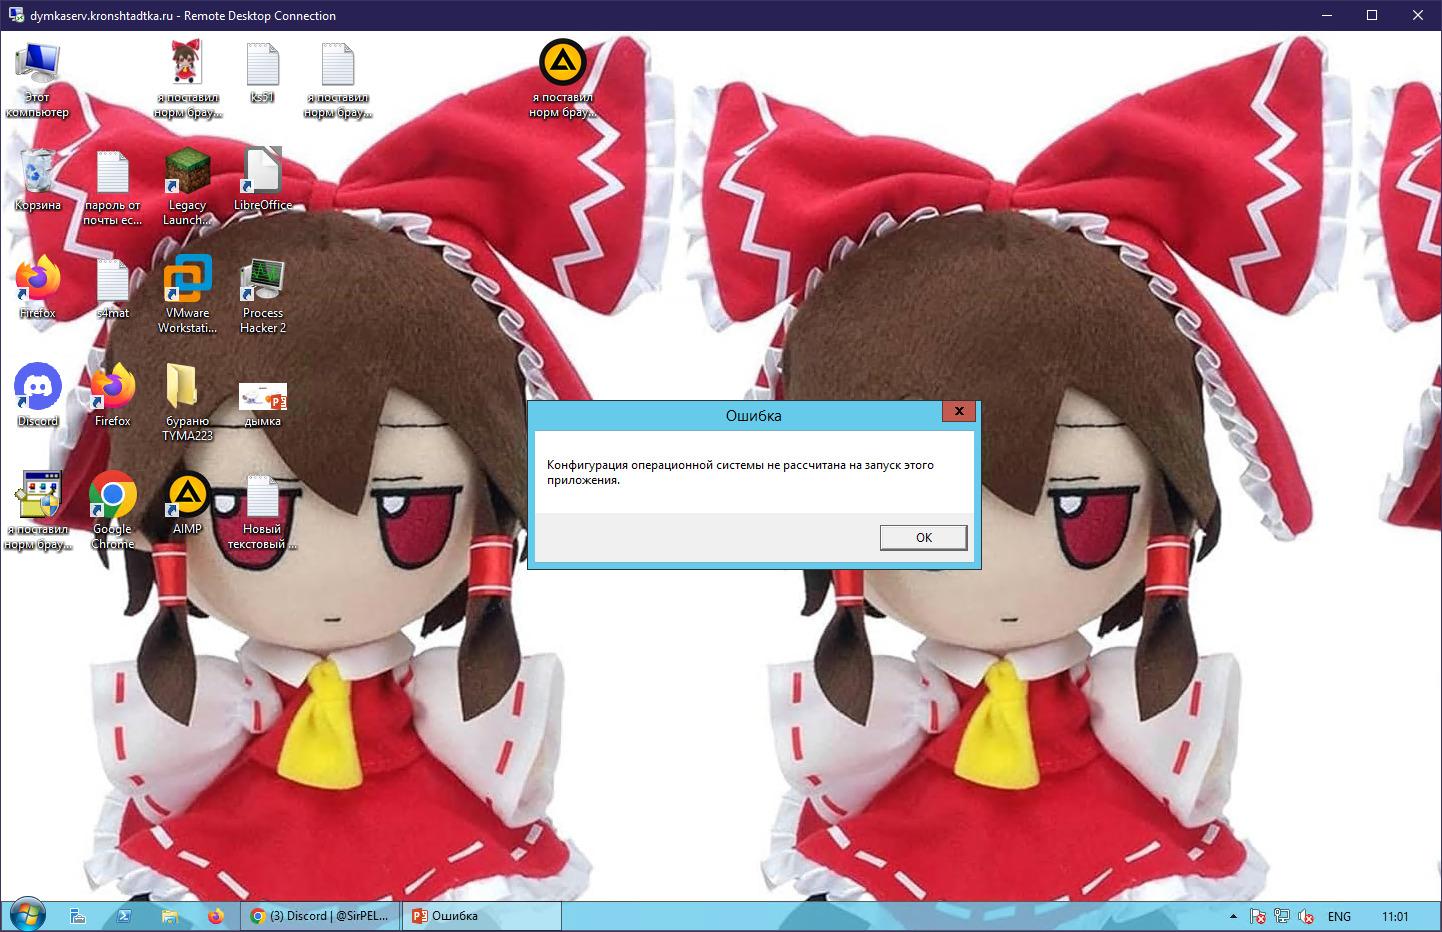Viewport: 1442px width, 932px height.
Task: Select the Firefox shortcut beside the Discord icon
Action: [x=112, y=397]
